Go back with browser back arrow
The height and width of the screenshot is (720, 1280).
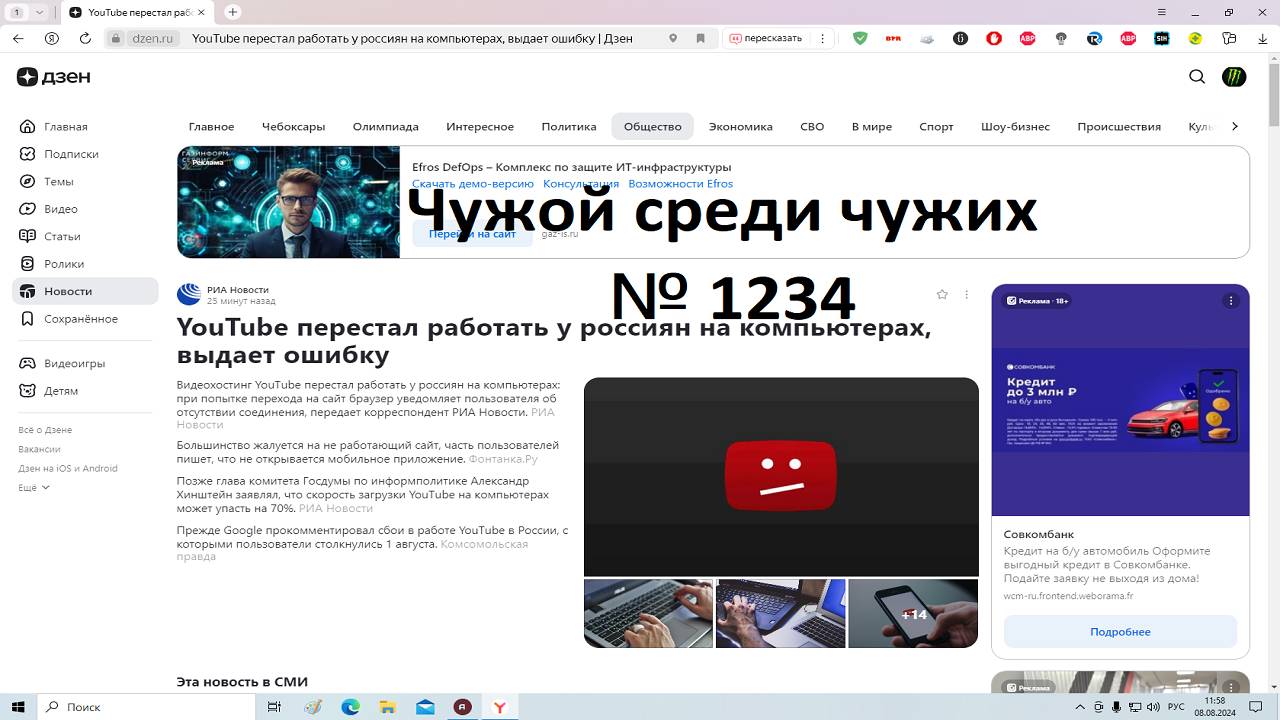click(18, 38)
